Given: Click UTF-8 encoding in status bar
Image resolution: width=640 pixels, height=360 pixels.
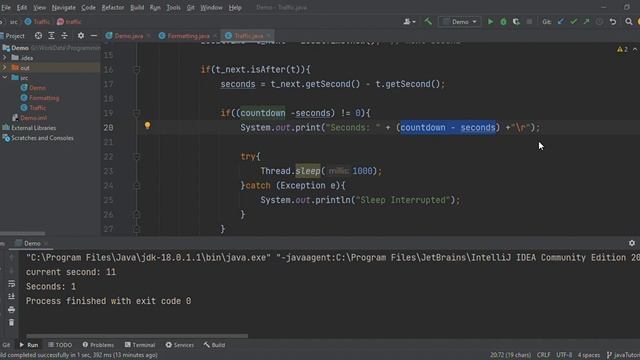Looking at the screenshot, I should point(564,355).
